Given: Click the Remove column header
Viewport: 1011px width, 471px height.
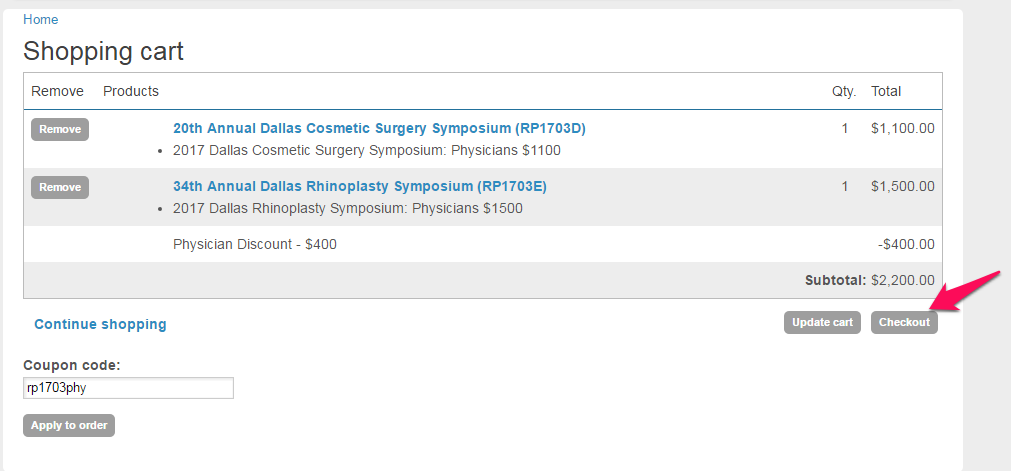Looking at the screenshot, I should click(x=58, y=91).
